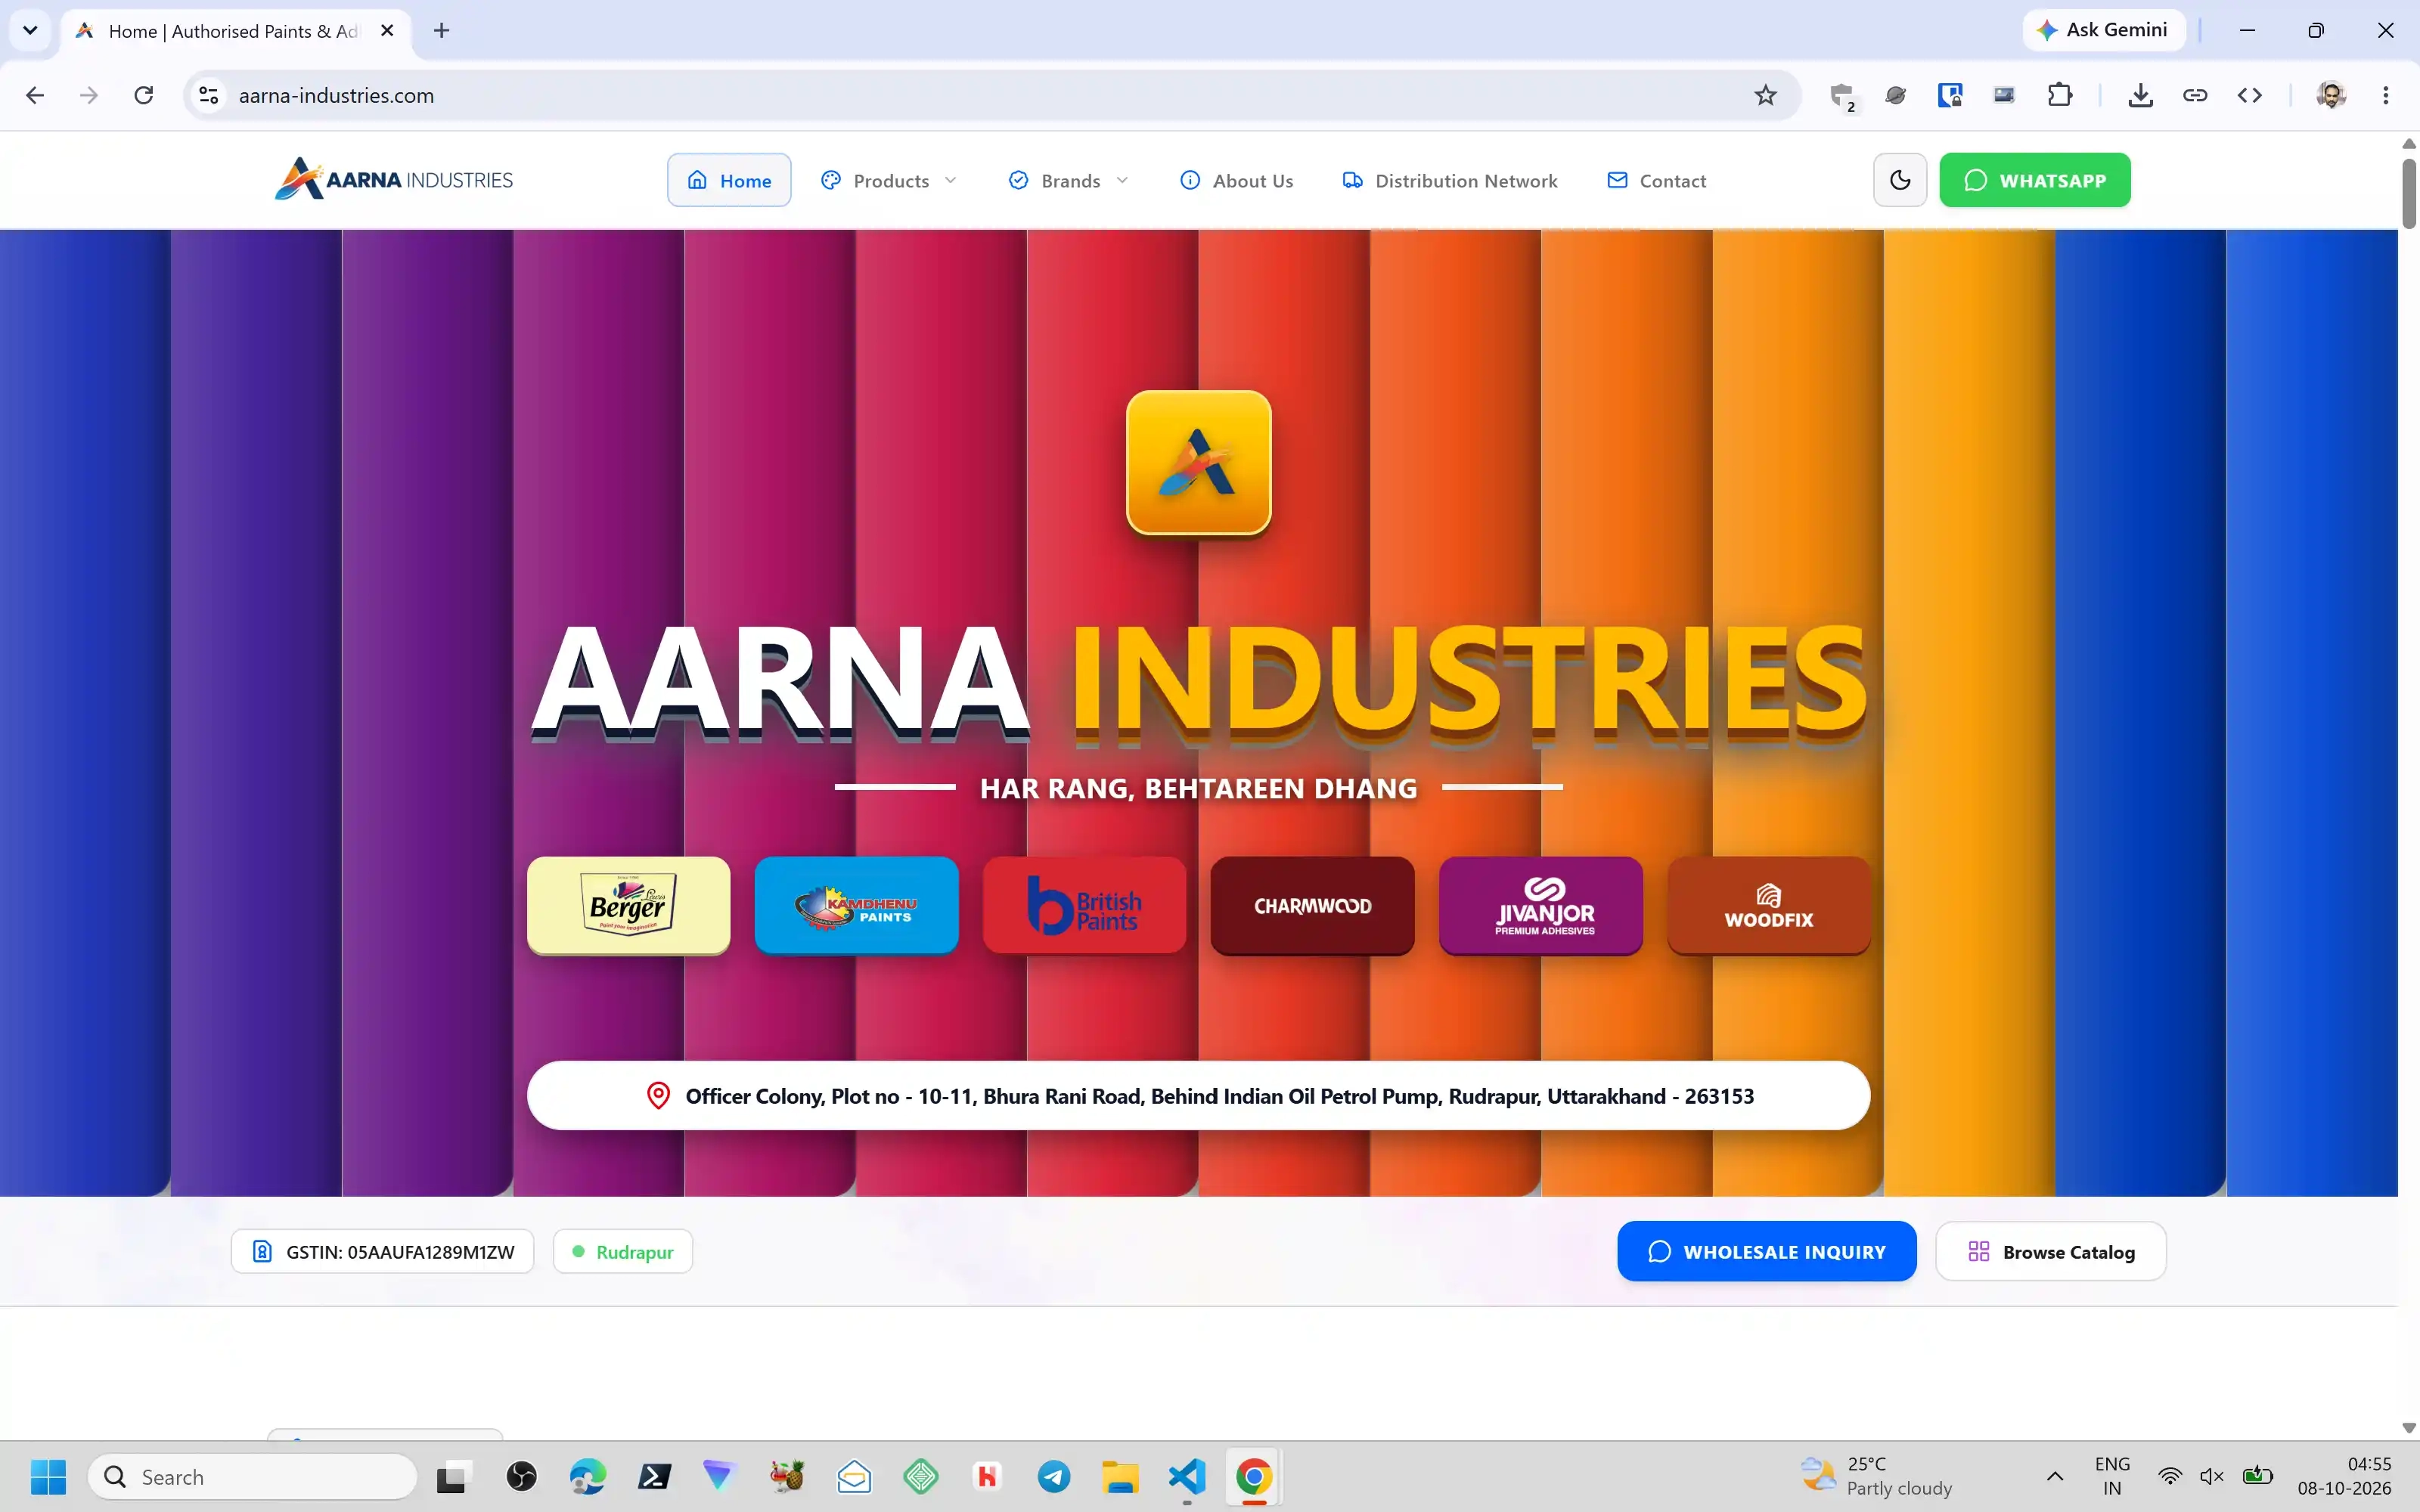Open Chrome three-dot menu
Viewport: 2420px width, 1512px height.
tap(2386, 95)
